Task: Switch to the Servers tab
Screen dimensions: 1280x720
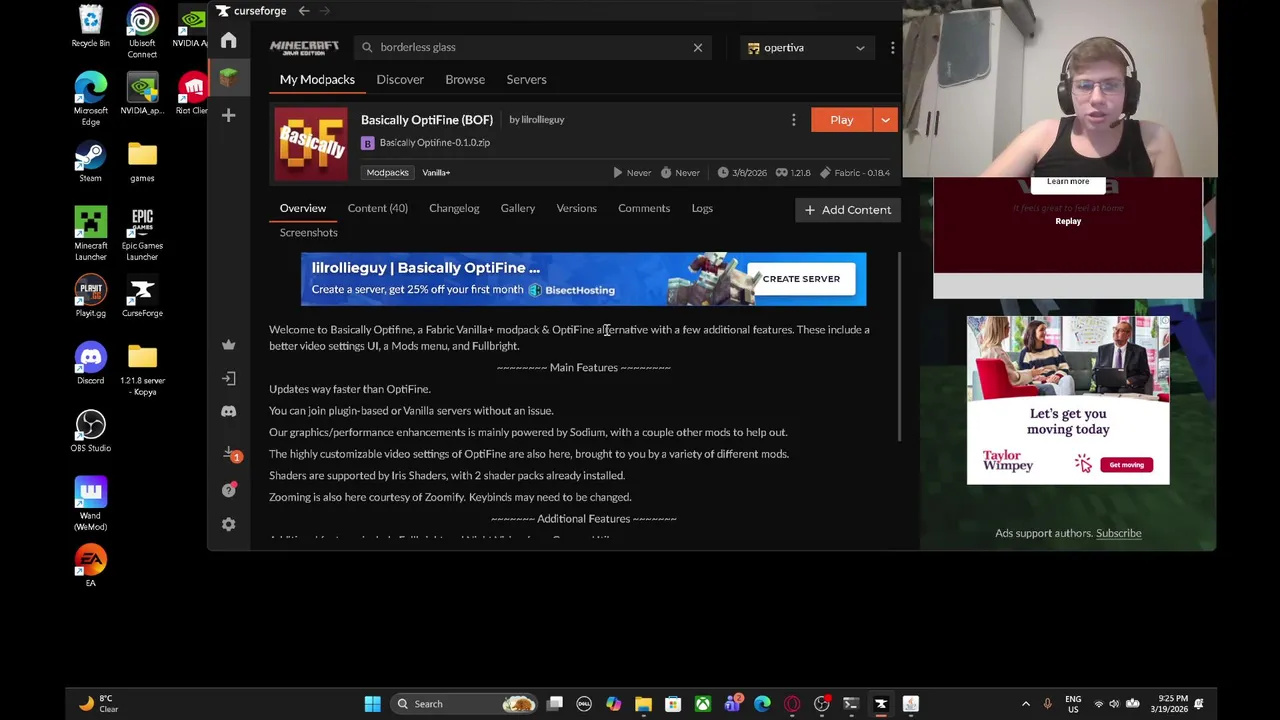Action: coord(526,79)
